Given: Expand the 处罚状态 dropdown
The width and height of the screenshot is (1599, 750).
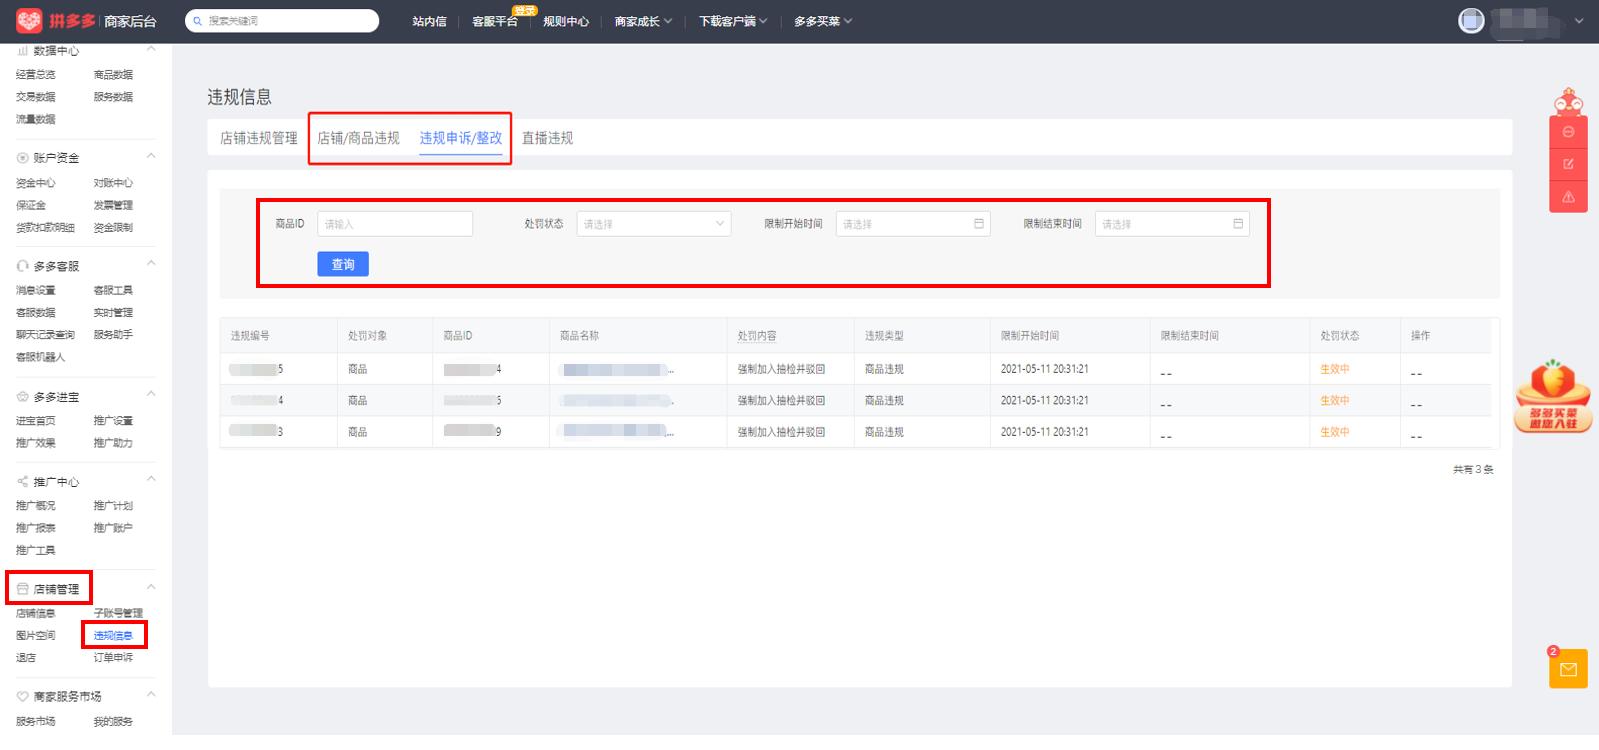Looking at the screenshot, I should 653,224.
